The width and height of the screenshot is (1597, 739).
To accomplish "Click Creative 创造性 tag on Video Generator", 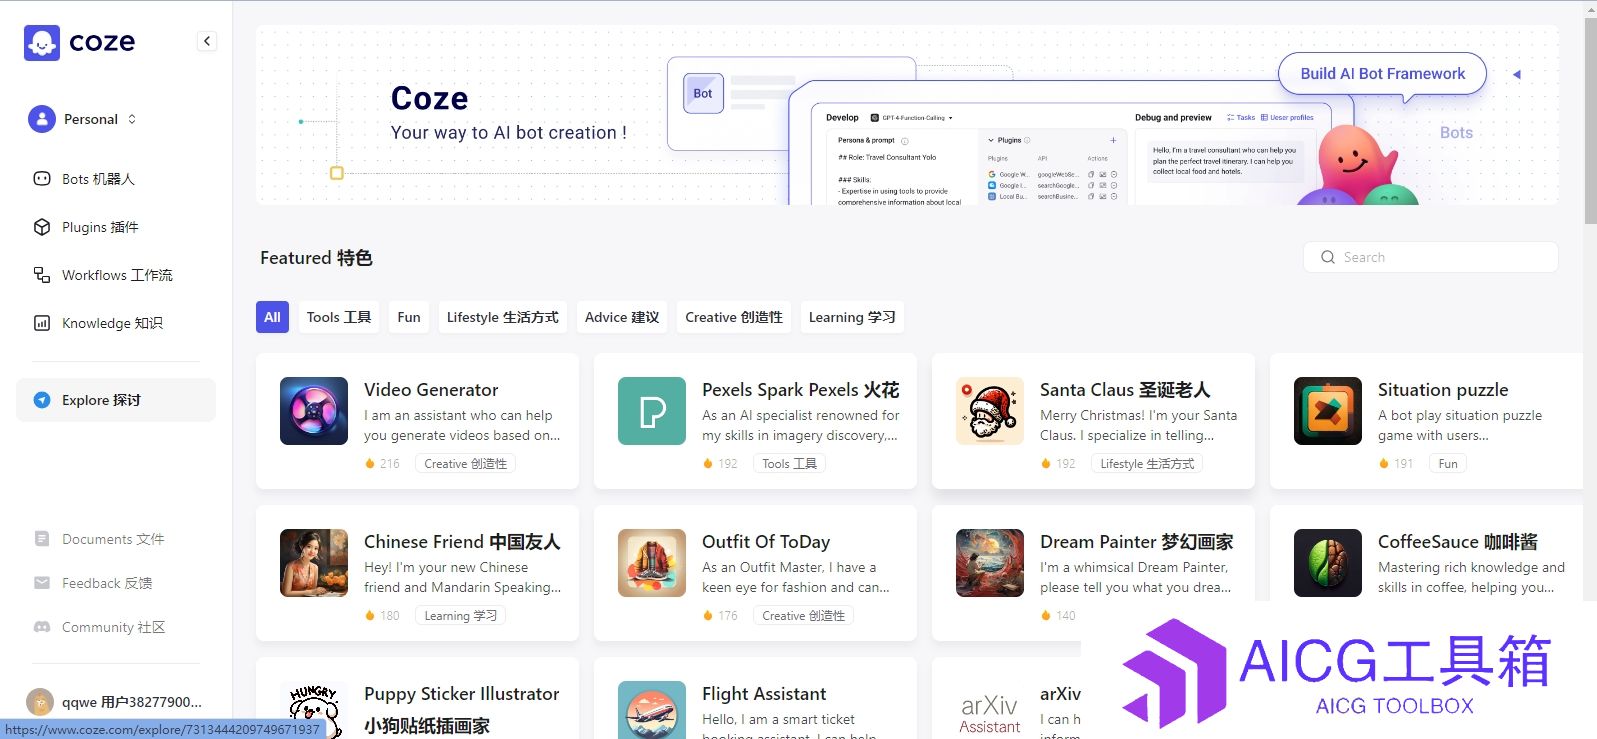I will click(x=466, y=464).
